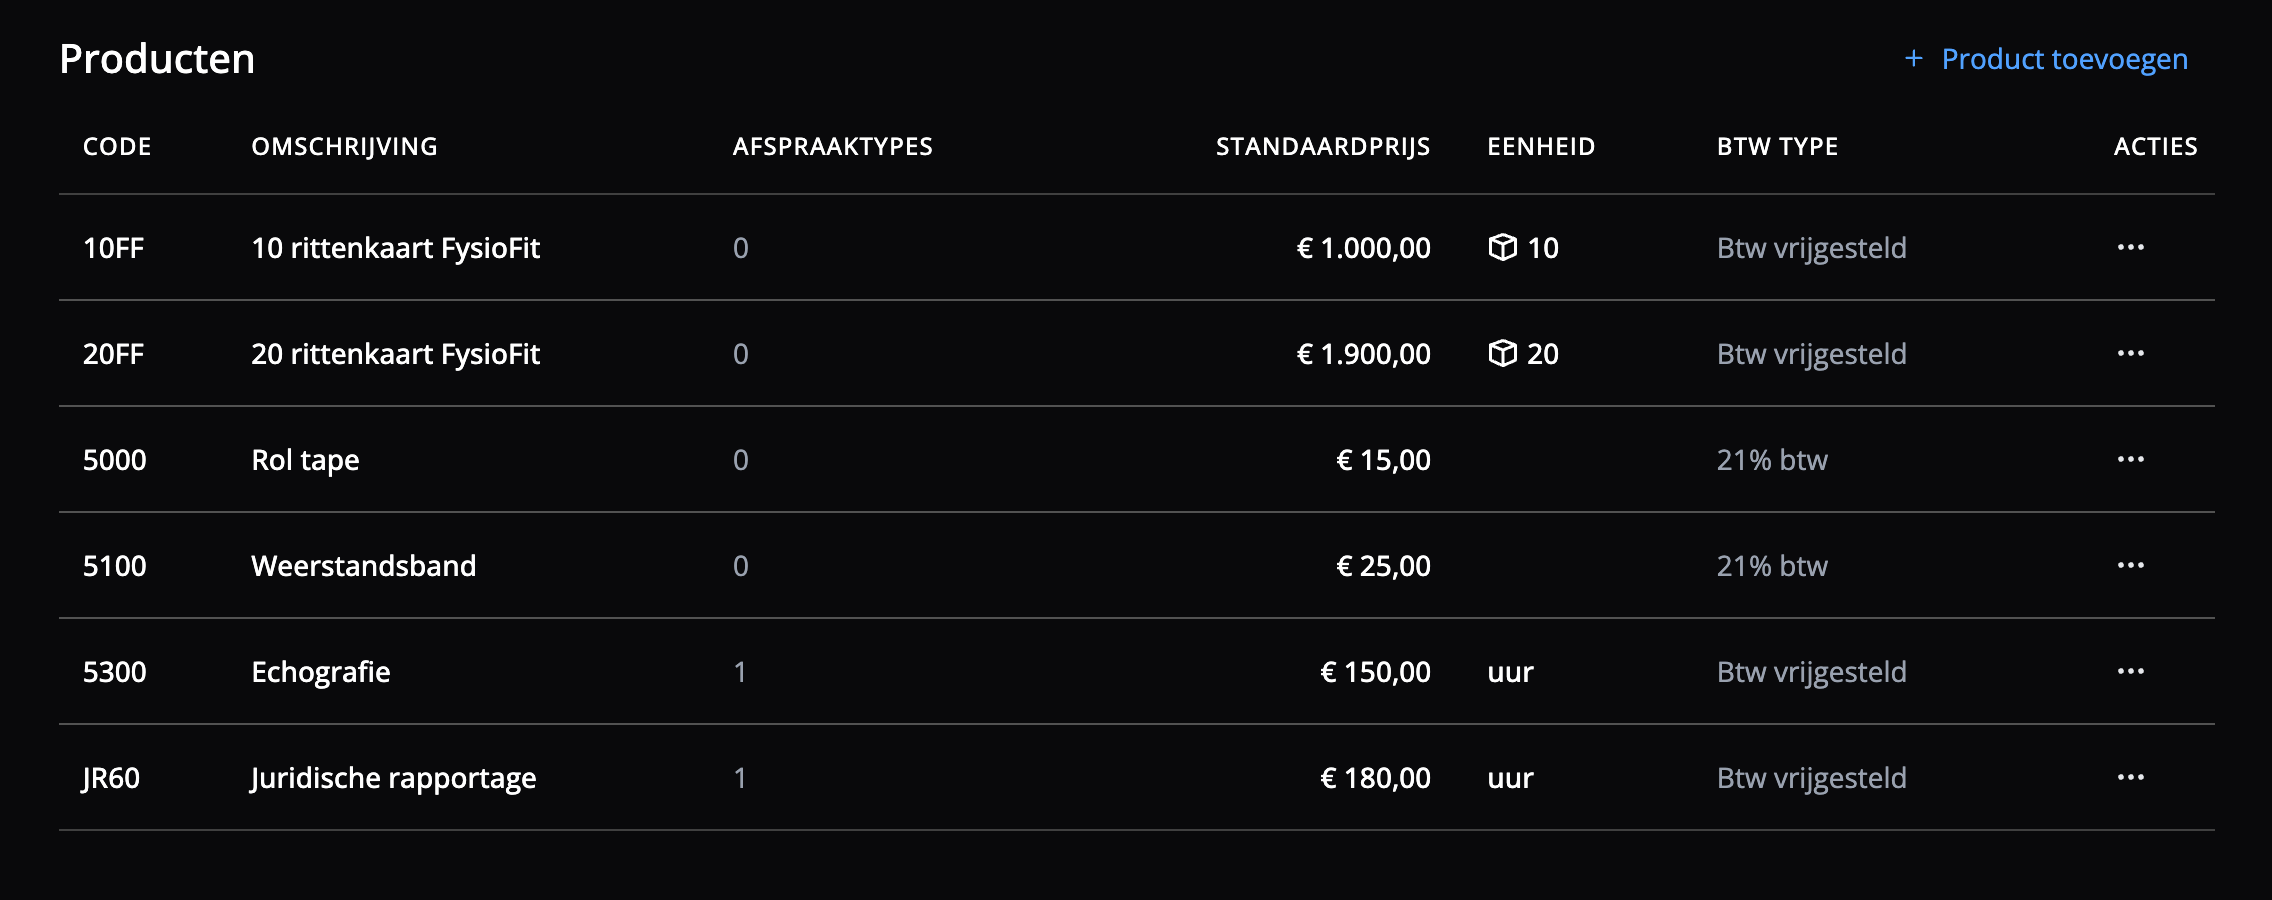Click the Product toevoegen link
The image size is (2272, 900).
coord(2064,59)
